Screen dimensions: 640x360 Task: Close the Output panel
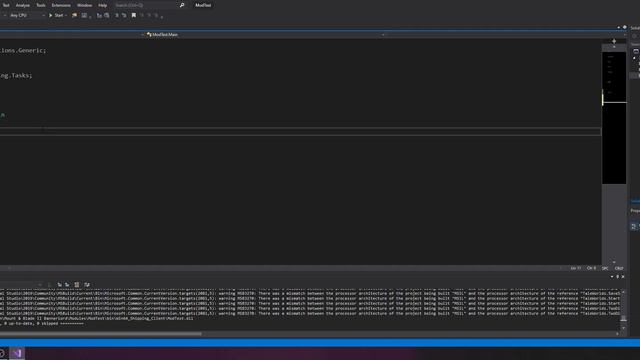(x=623, y=277)
